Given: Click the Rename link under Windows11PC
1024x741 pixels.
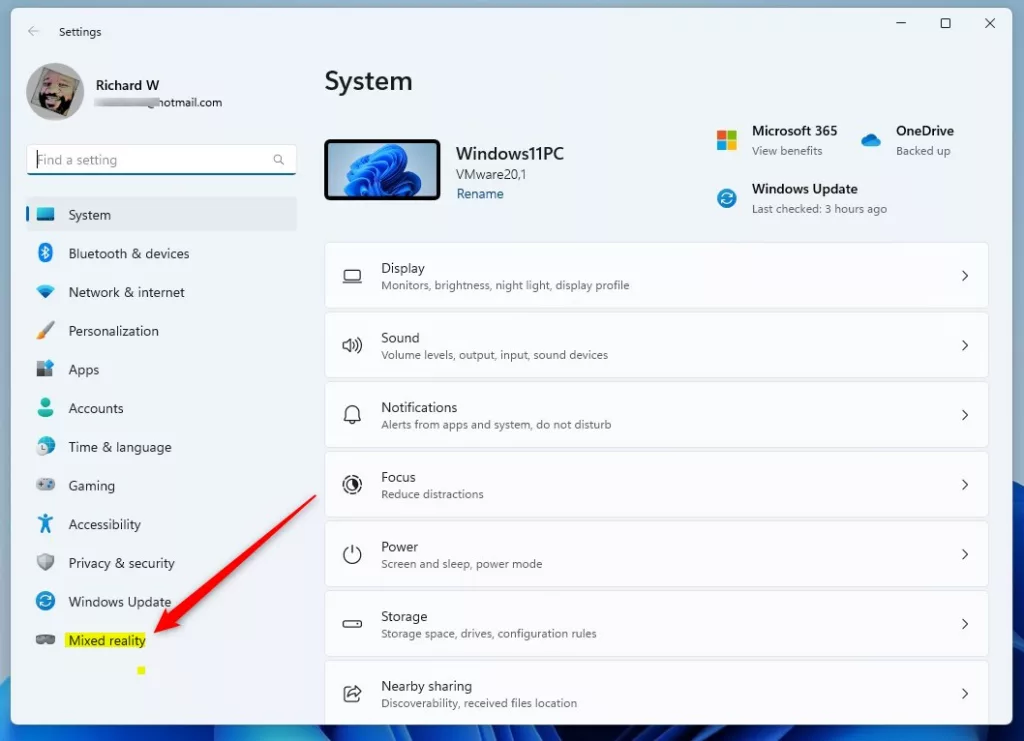Looking at the screenshot, I should (480, 194).
